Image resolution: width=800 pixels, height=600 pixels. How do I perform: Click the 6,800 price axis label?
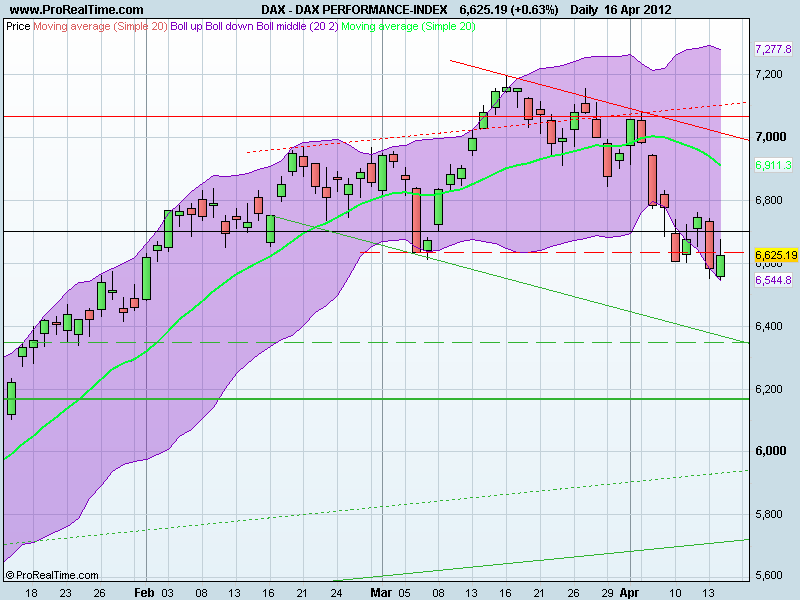coord(769,200)
